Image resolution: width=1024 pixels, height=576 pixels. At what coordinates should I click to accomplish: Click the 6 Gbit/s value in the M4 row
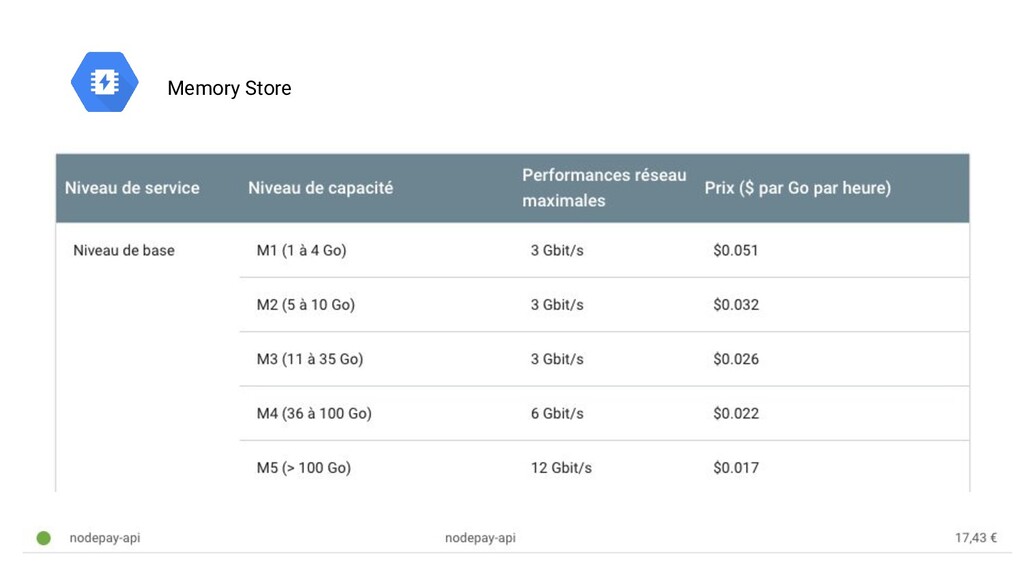coord(557,413)
